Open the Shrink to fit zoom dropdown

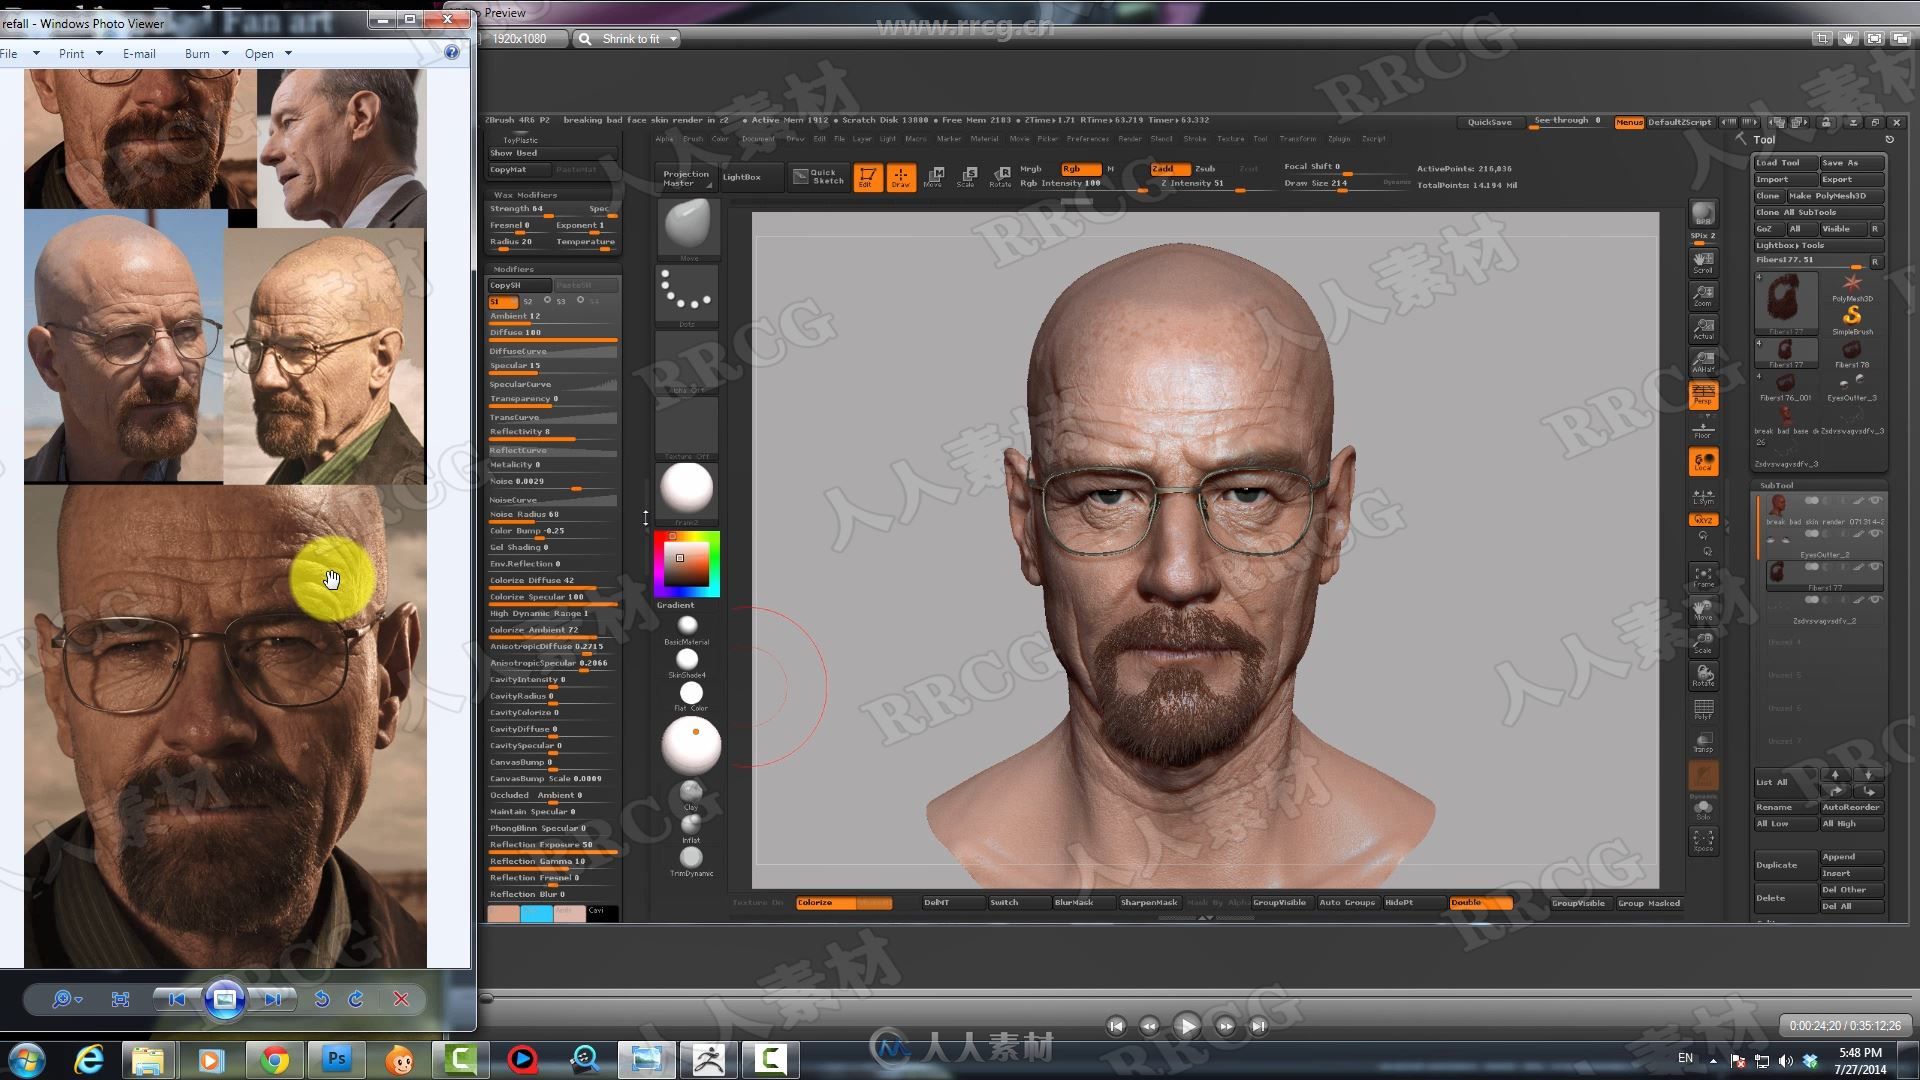tap(673, 39)
